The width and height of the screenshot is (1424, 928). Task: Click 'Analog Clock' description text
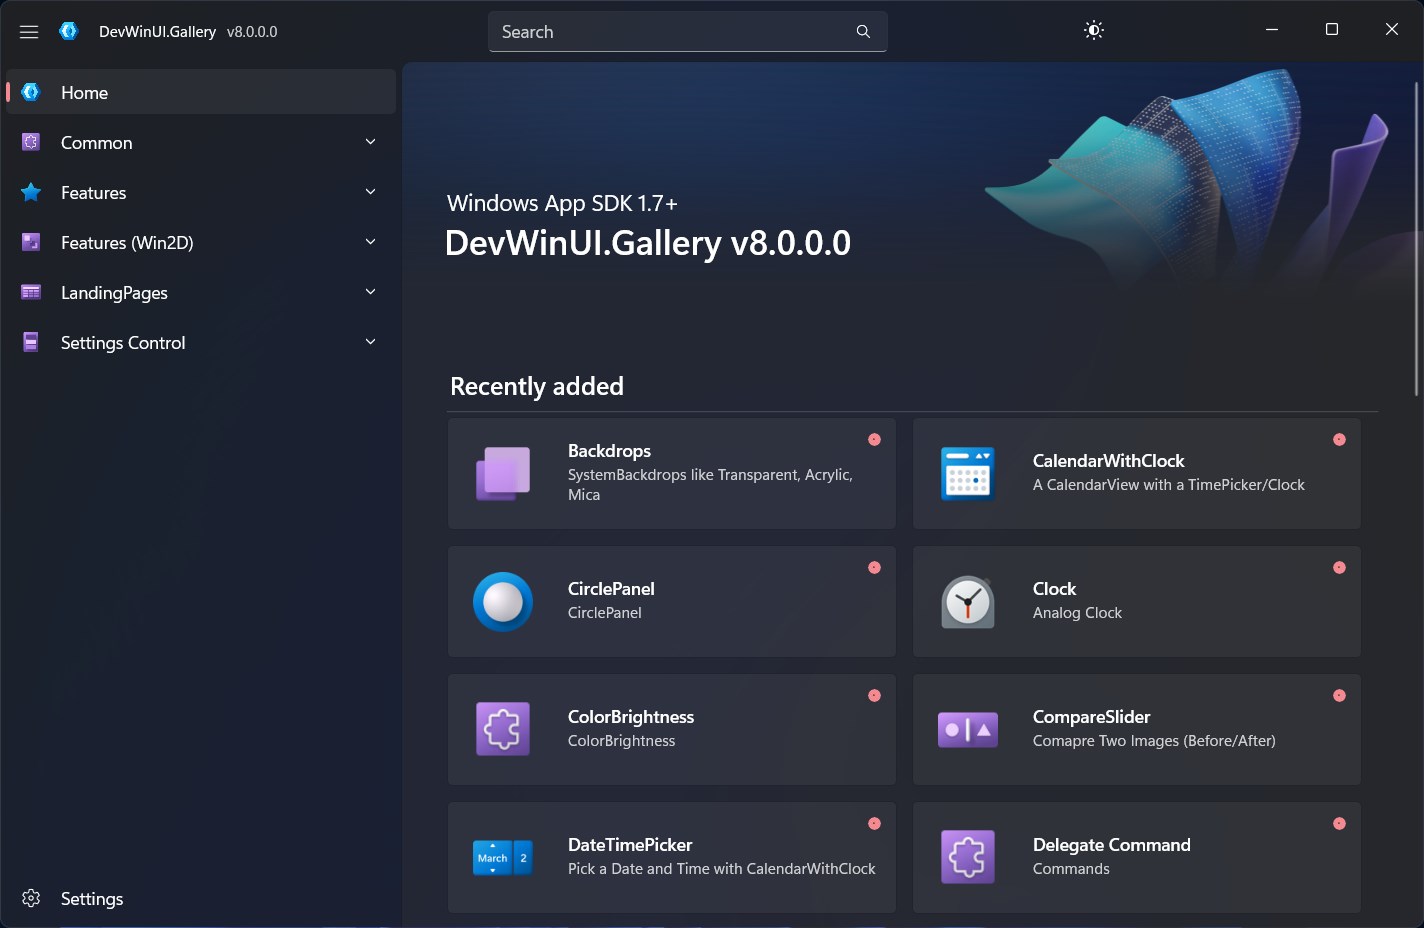point(1077,613)
